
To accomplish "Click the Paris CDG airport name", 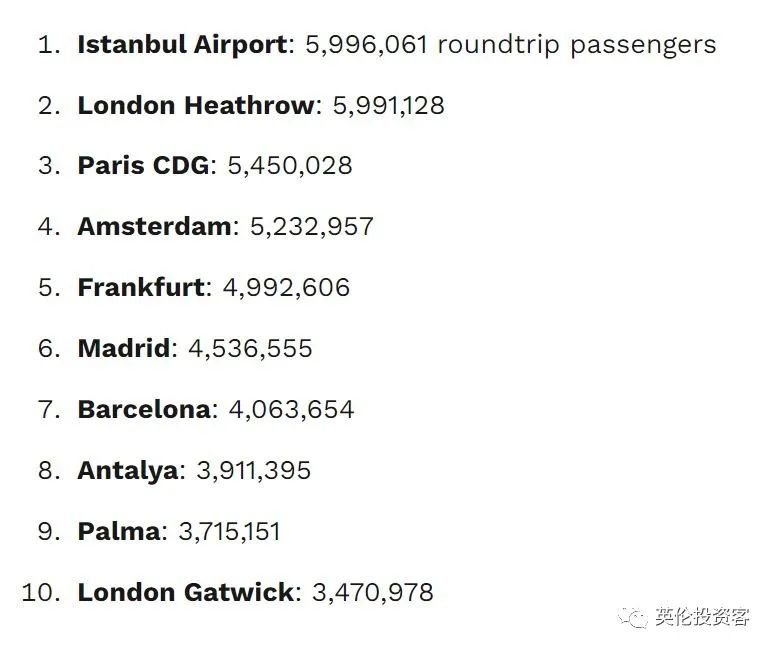I will (143, 165).
